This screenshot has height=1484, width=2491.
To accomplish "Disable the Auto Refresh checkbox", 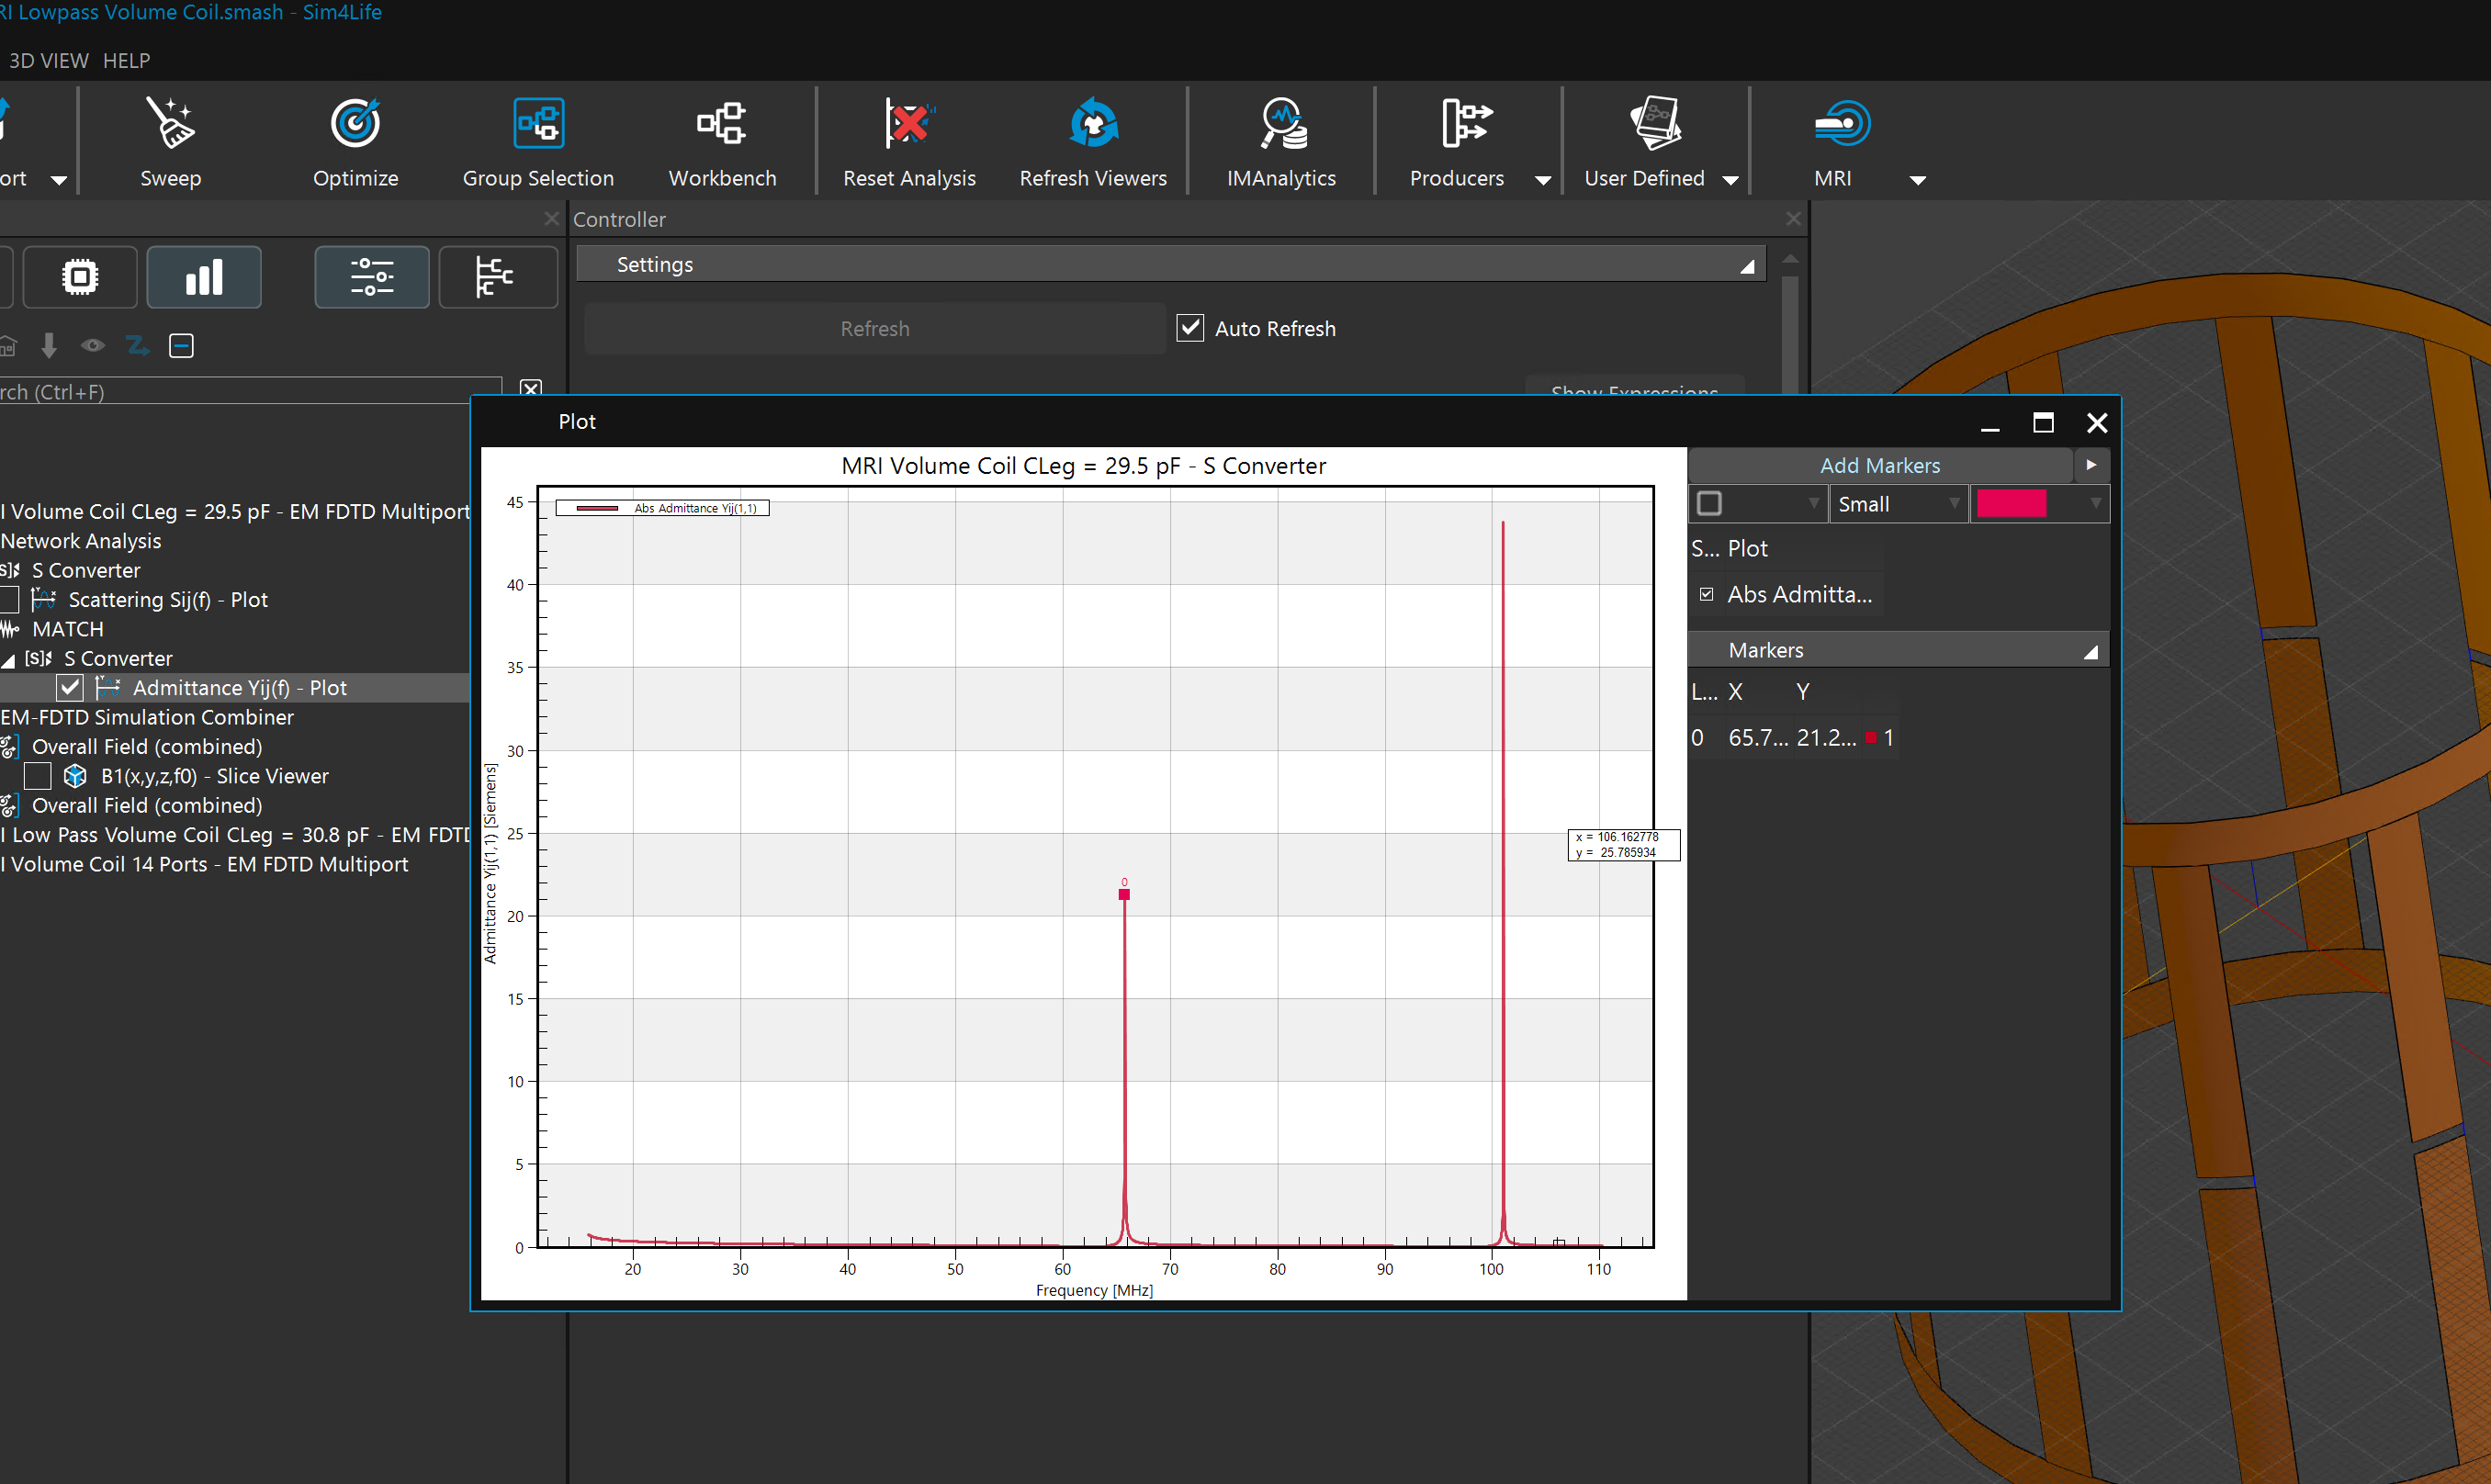I will (x=1190, y=328).
